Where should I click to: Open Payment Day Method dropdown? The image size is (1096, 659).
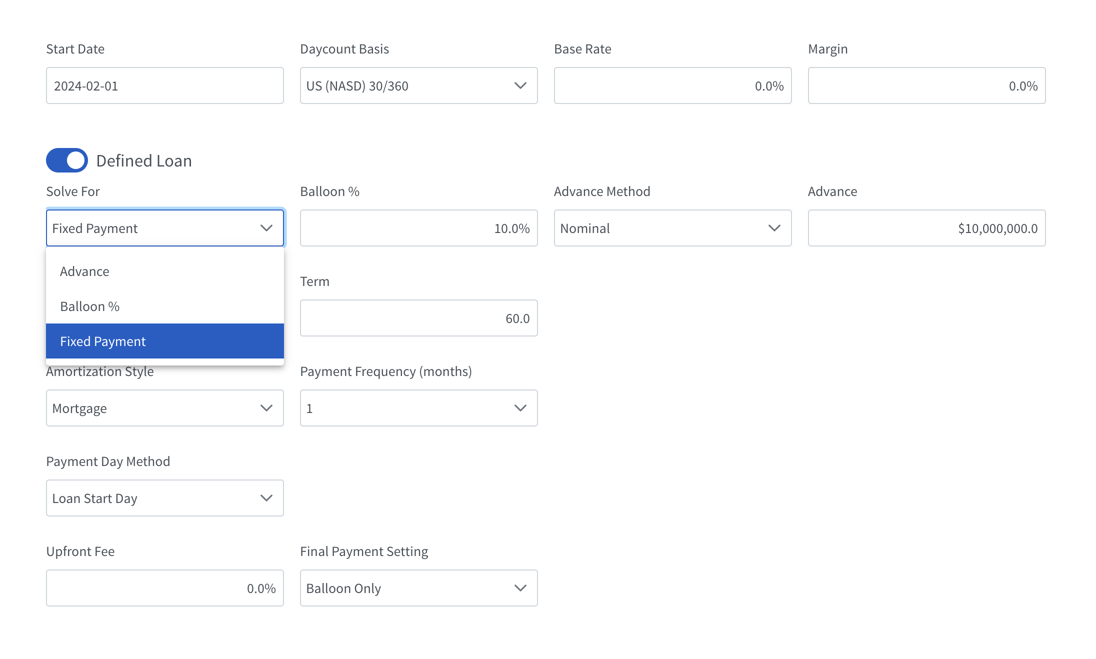pos(165,498)
